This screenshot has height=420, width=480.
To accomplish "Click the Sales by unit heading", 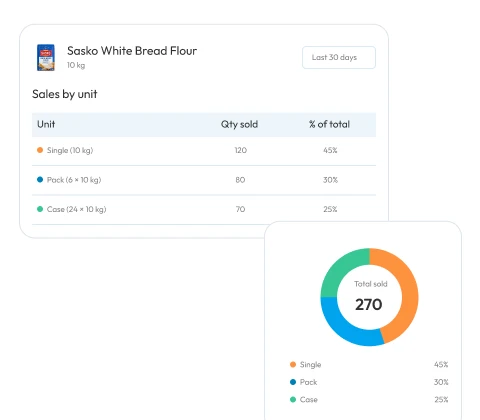I will [x=65, y=94].
